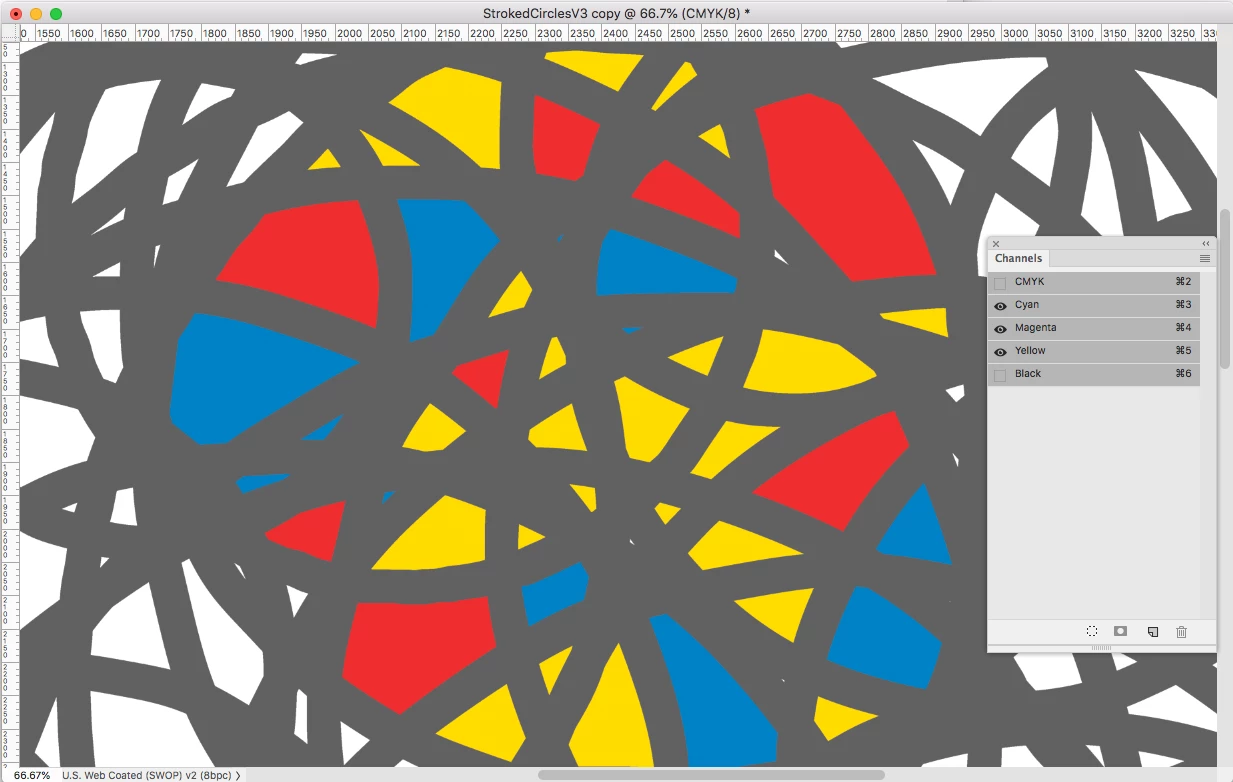Screen dimensions: 1233x782
Task: Hide the Yellow channel eye icon
Action: (1000, 351)
